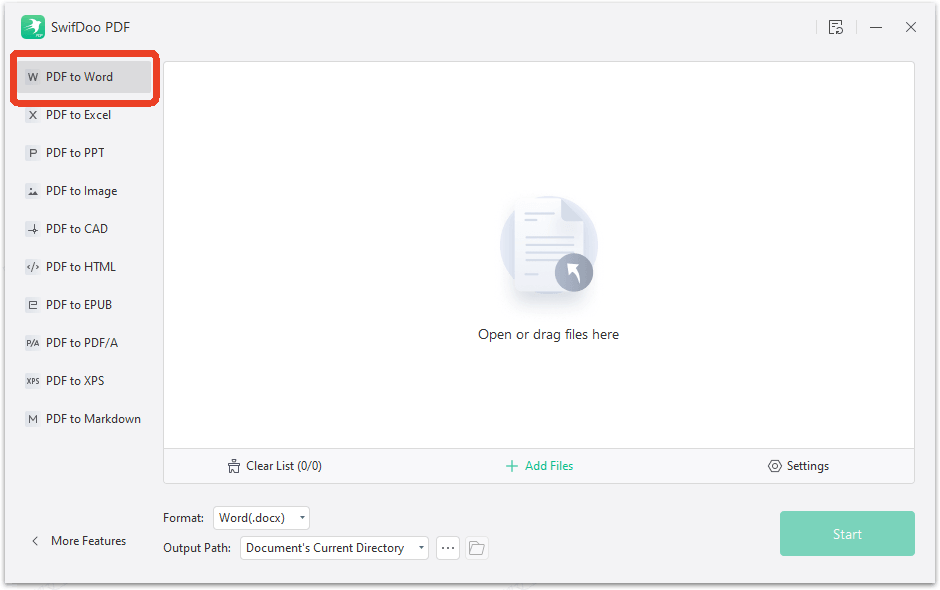
Task: Click the SwifDoo PDF logo icon
Action: pyautogui.click(x=32, y=27)
